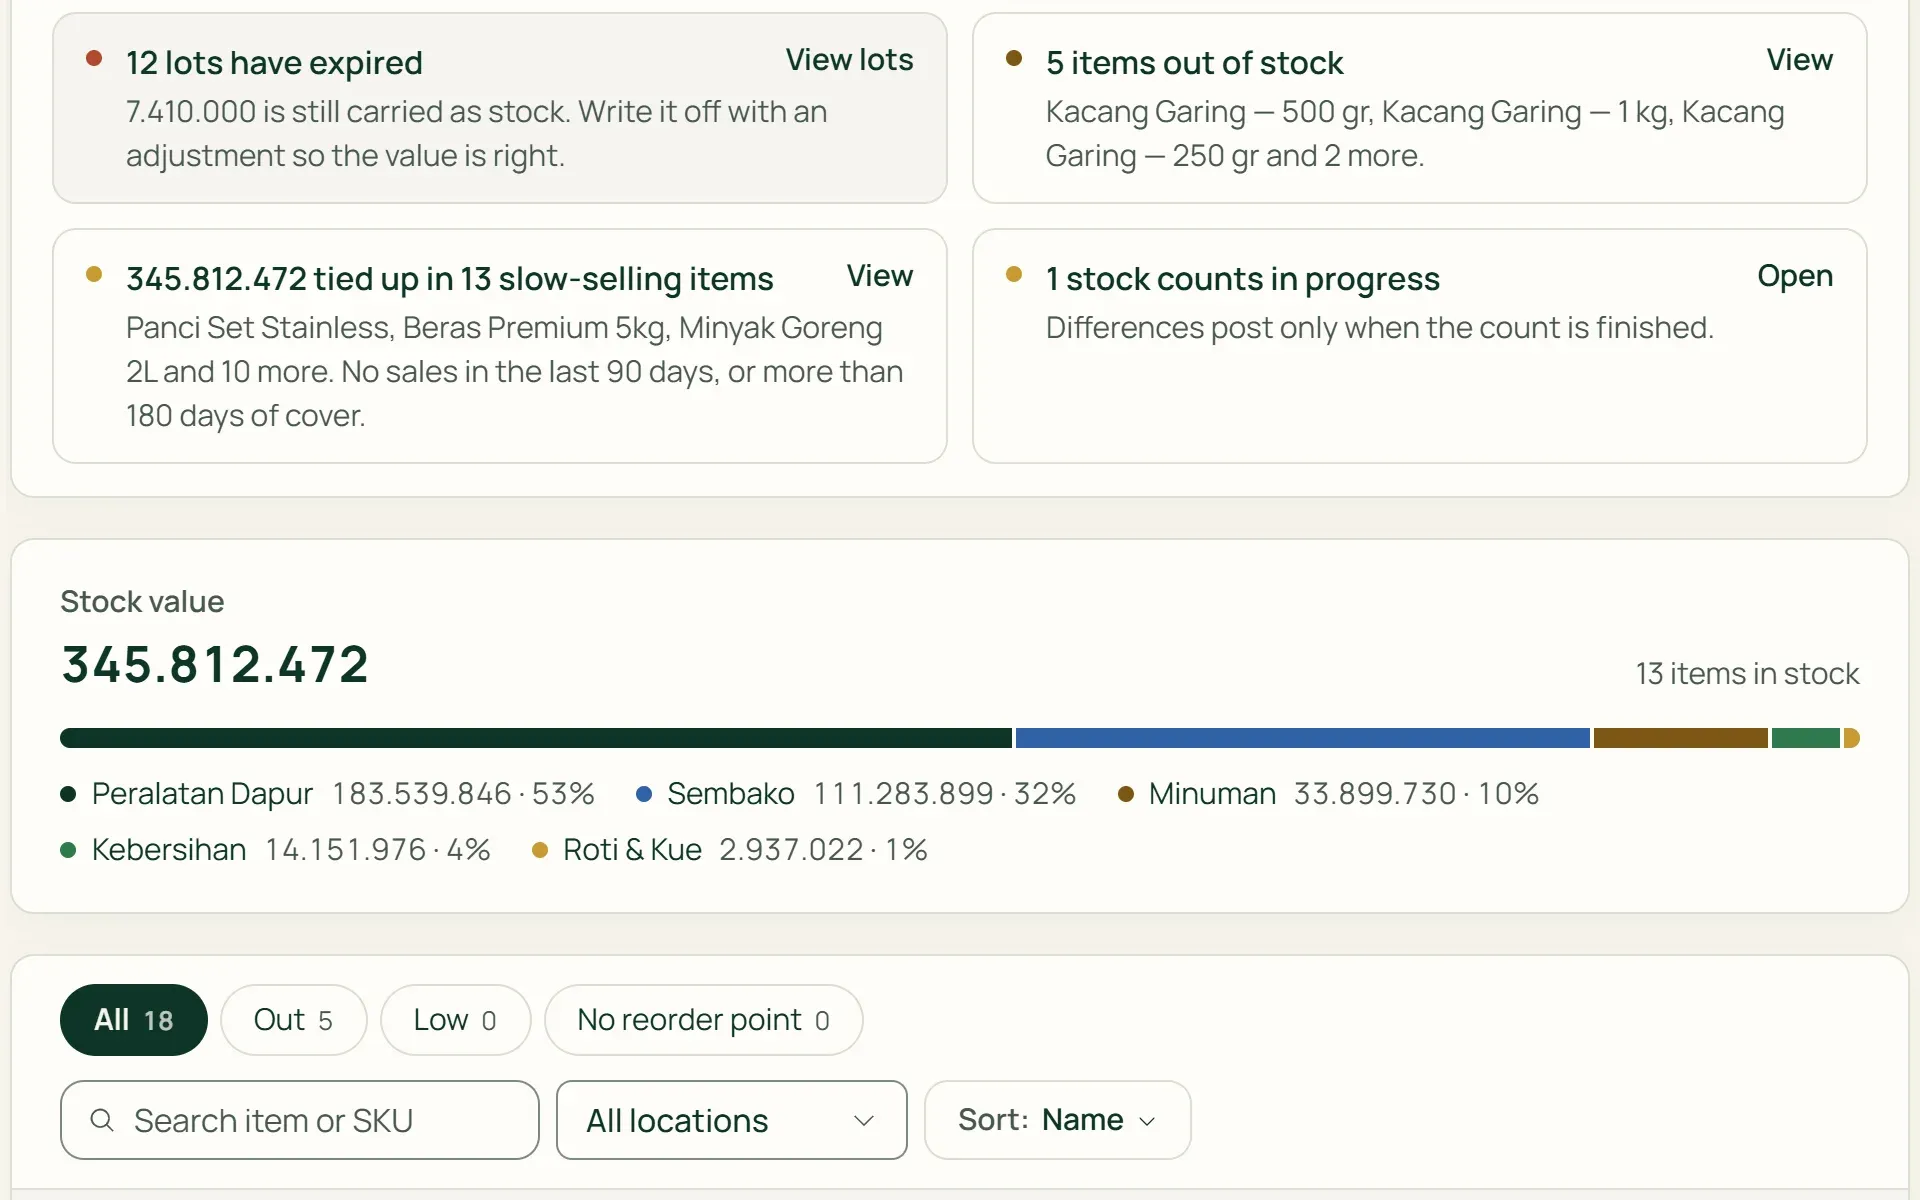Click the dot next to out of stock alert
This screenshot has height=1200, width=1920.
point(1014,58)
